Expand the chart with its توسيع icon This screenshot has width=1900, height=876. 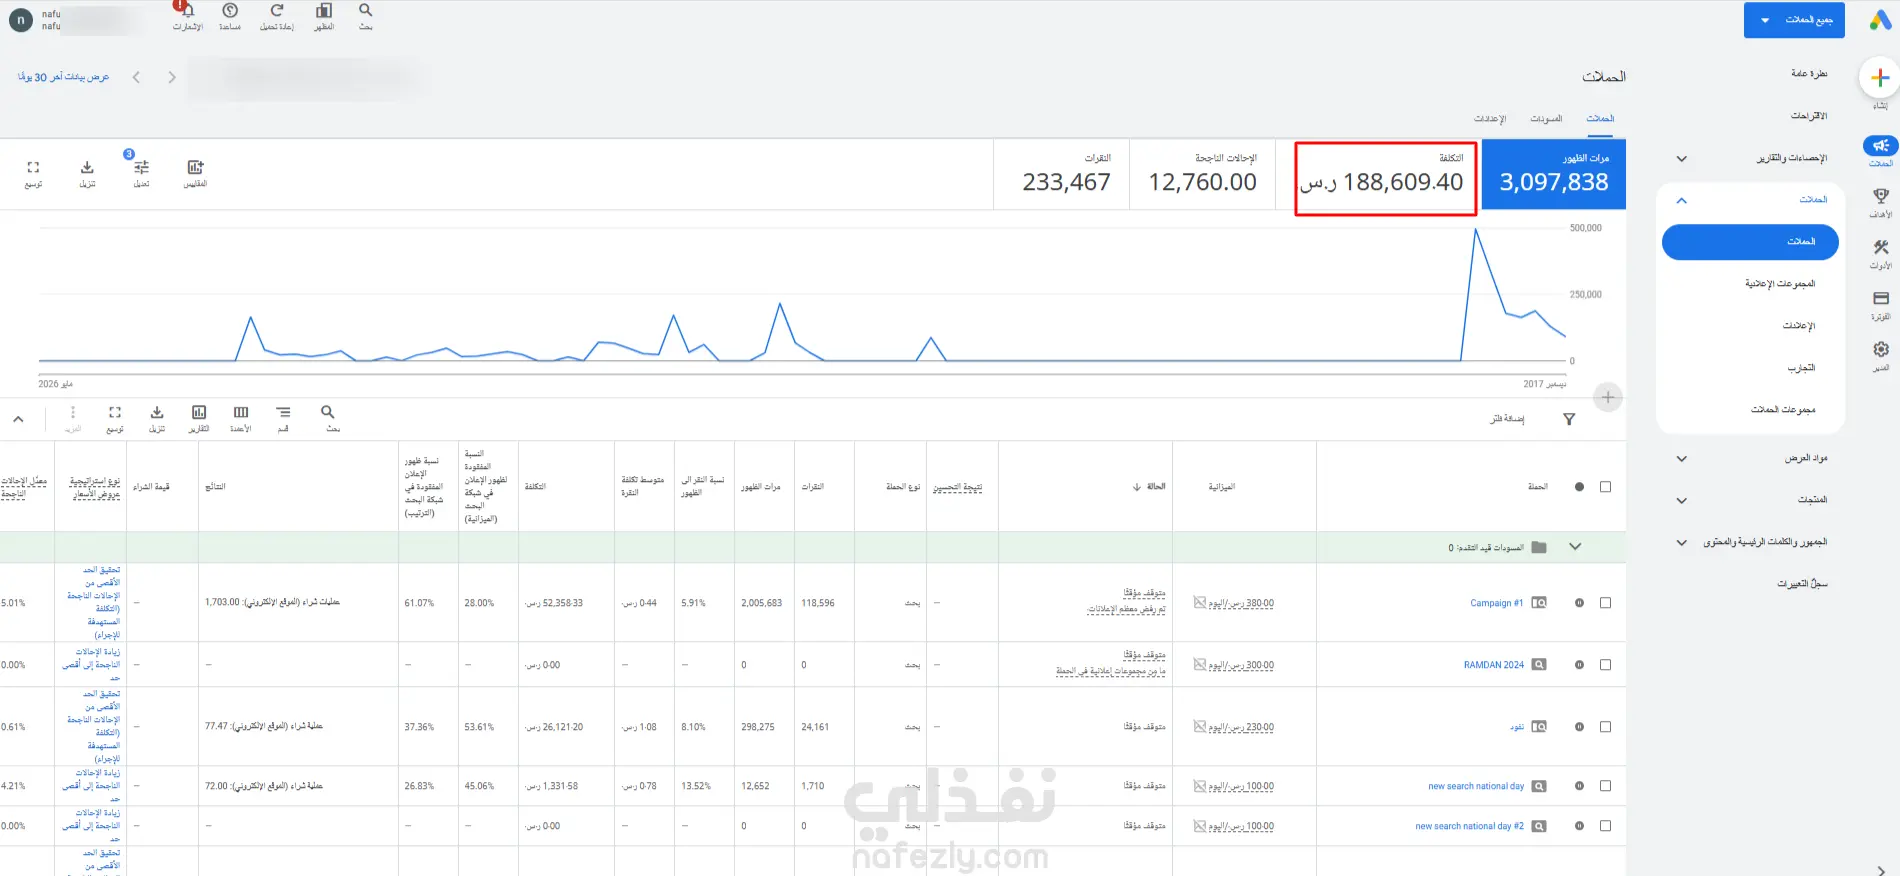33,167
